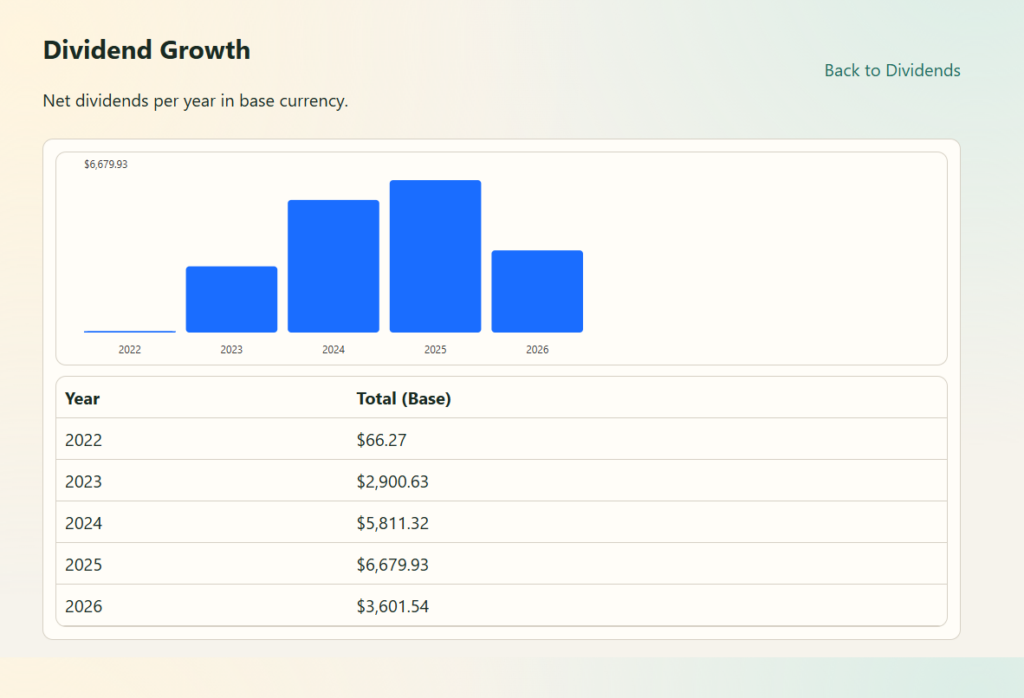Select the $5,811.32 table value
This screenshot has height=698, width=1024.
pos(392,523)
